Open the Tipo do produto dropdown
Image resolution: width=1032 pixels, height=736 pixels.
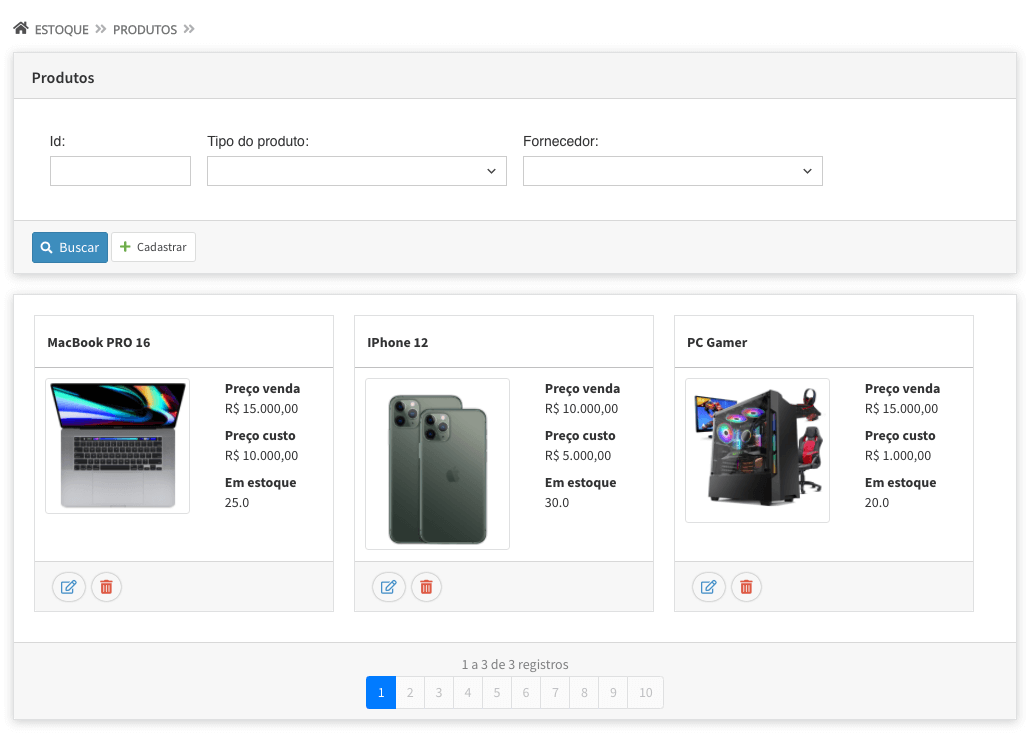pyautogui.click(x=356, y=171)
